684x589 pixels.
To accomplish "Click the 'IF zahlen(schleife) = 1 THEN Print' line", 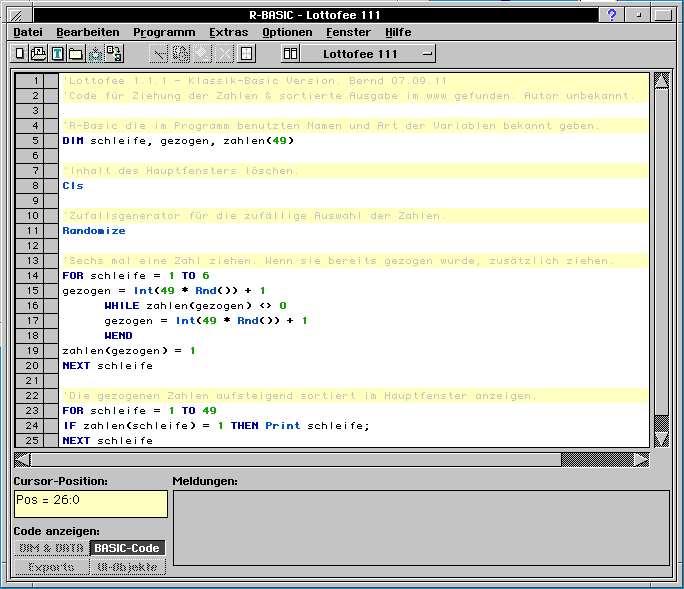I will coord(216,425).
